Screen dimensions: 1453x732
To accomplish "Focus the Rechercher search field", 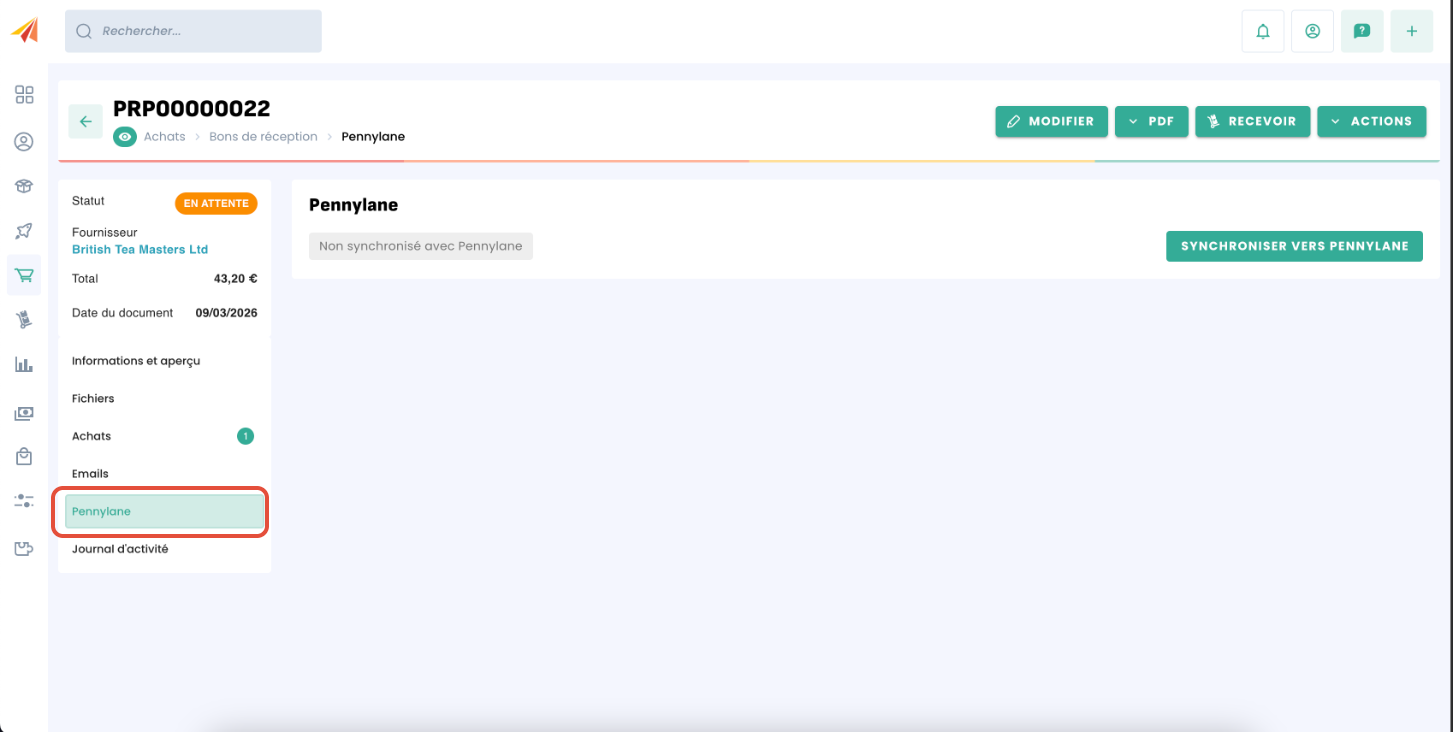I will pyautogui.click(x=194, y=31).
